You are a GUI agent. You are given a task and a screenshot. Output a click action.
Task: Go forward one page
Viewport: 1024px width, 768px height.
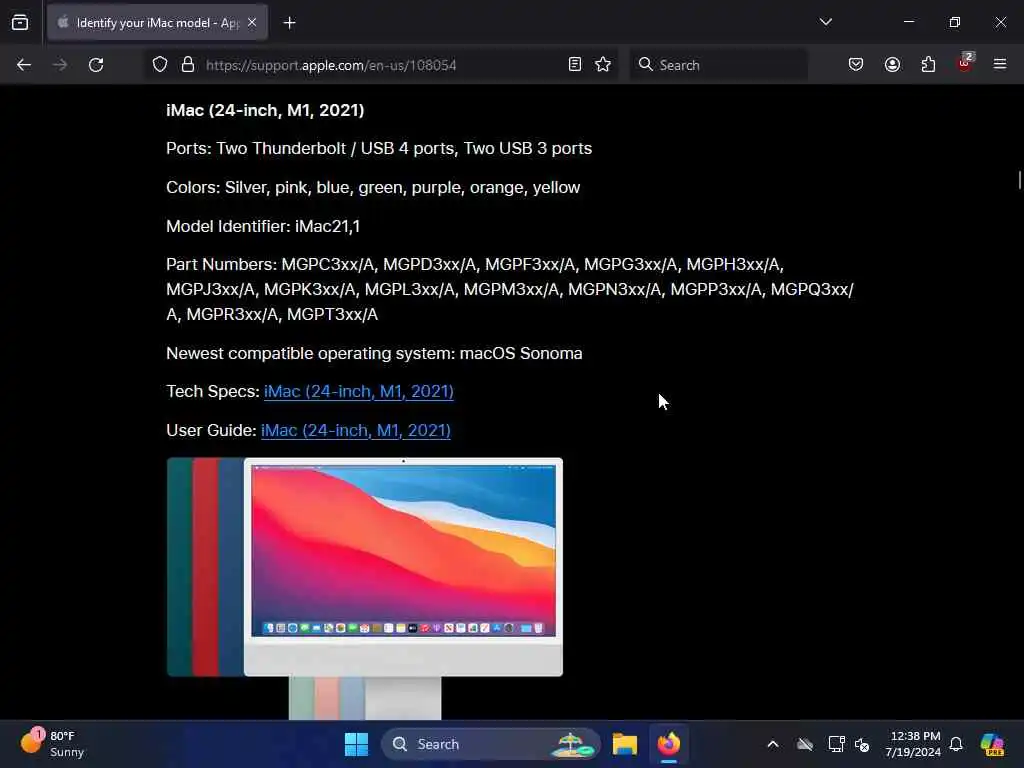[60, 65]
